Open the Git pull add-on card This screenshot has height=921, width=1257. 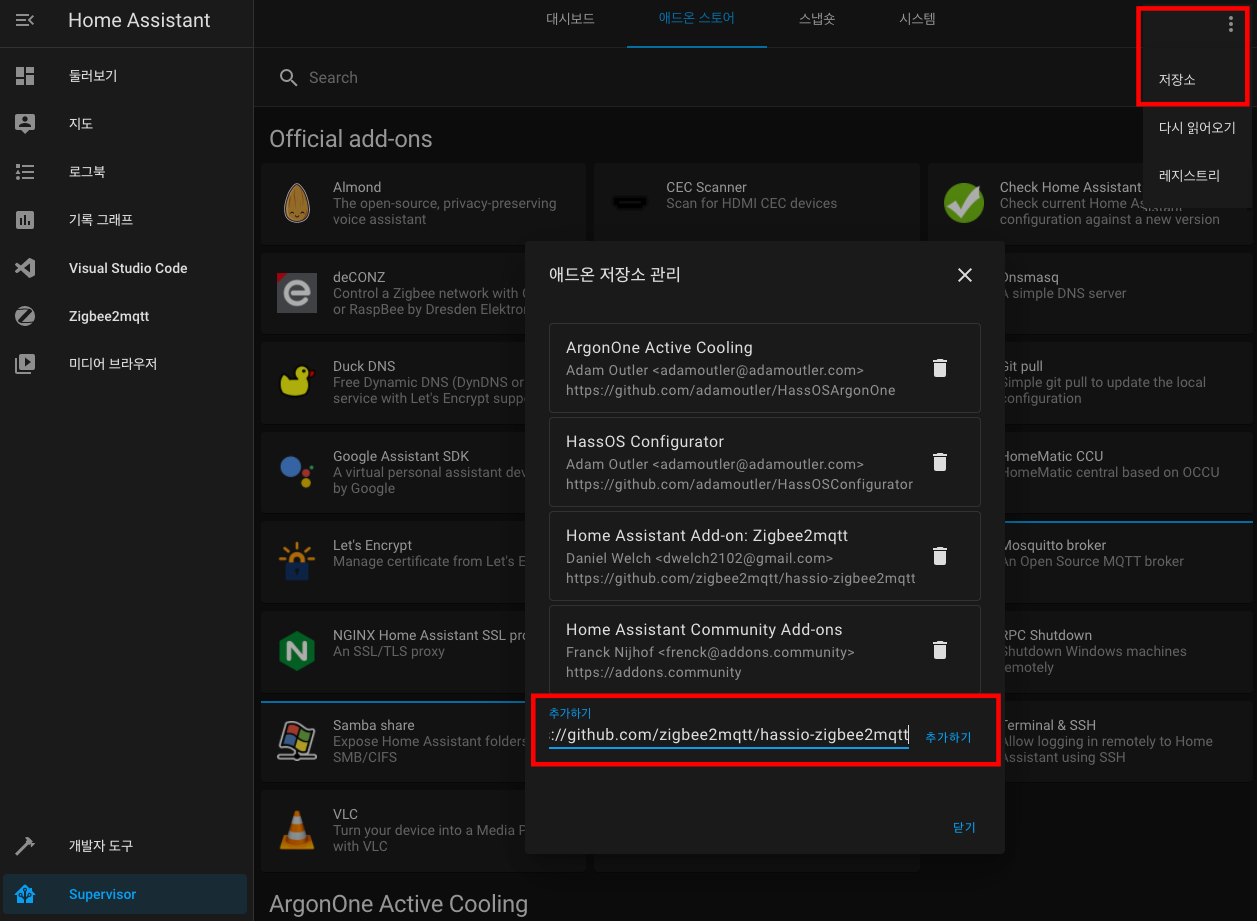click(x=1128, y=382)
